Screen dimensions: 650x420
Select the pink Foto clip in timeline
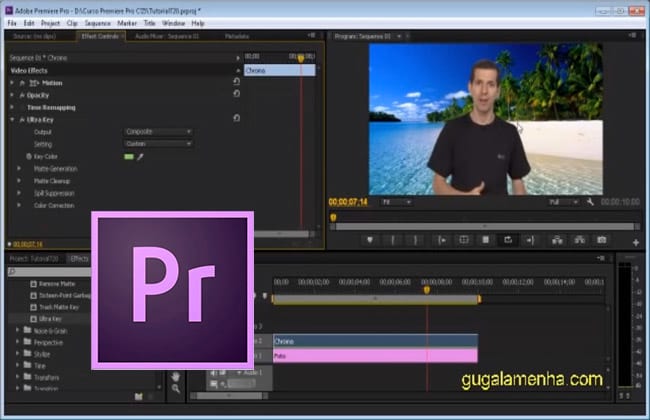coord(375,356)
